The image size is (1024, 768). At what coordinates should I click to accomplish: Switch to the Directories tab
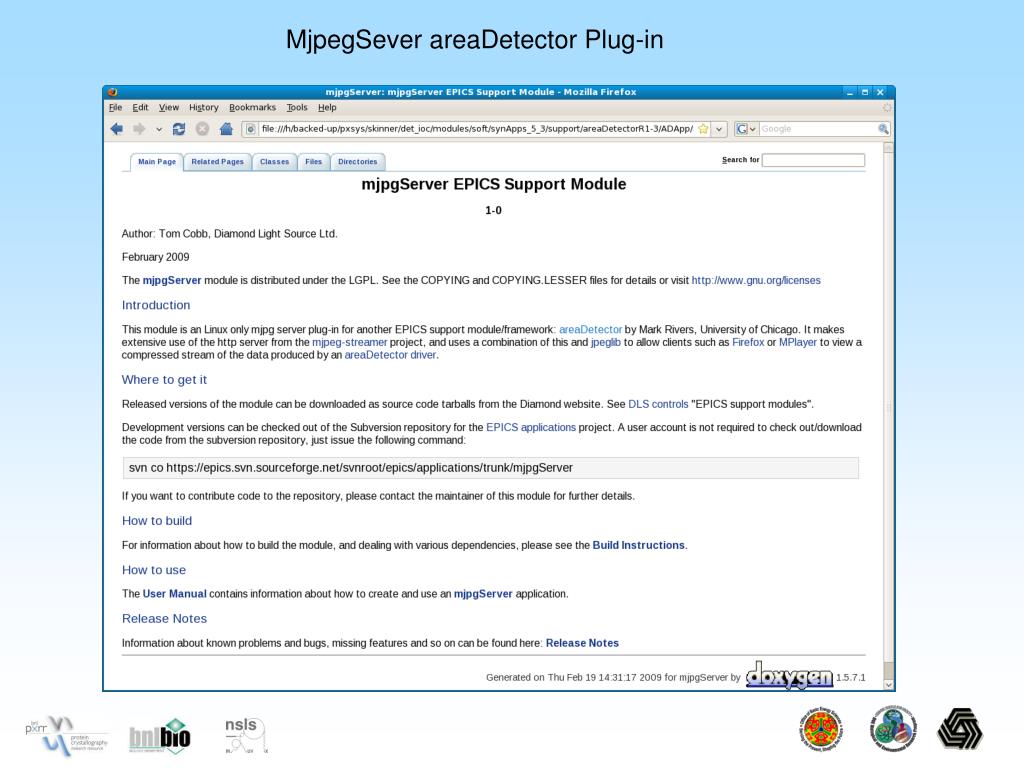coord(357,162)
